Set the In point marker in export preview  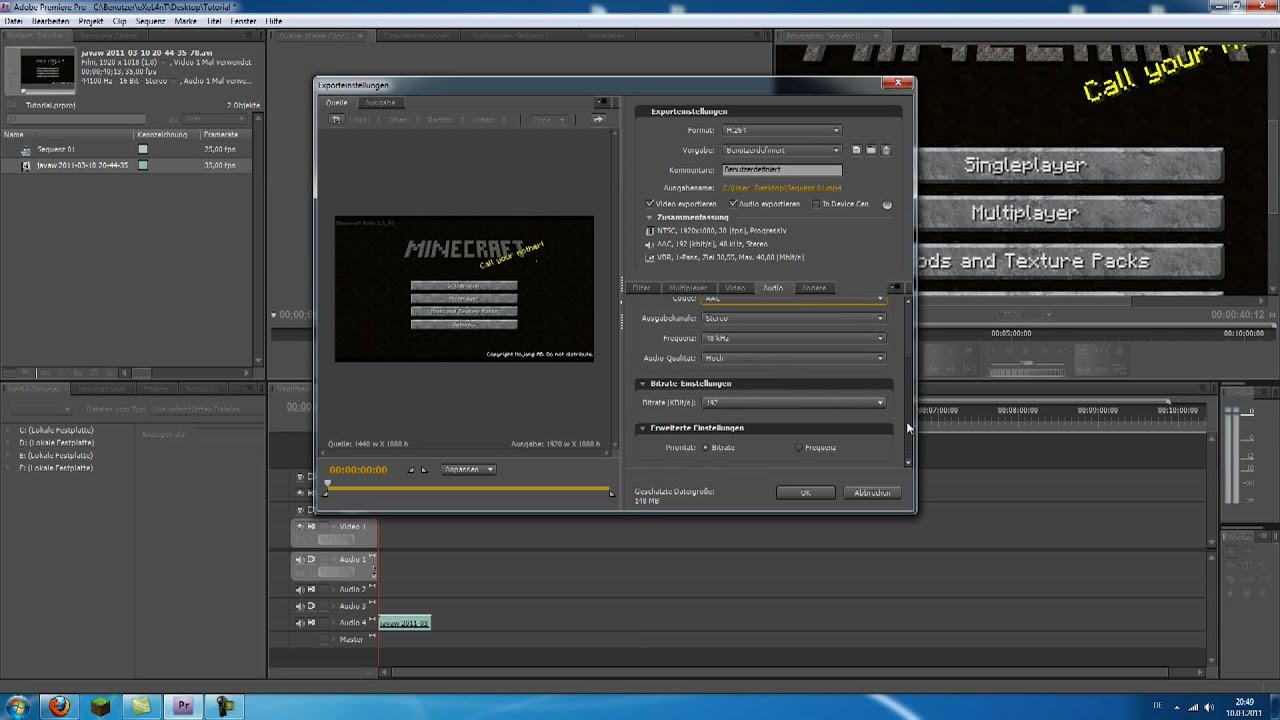411,469
